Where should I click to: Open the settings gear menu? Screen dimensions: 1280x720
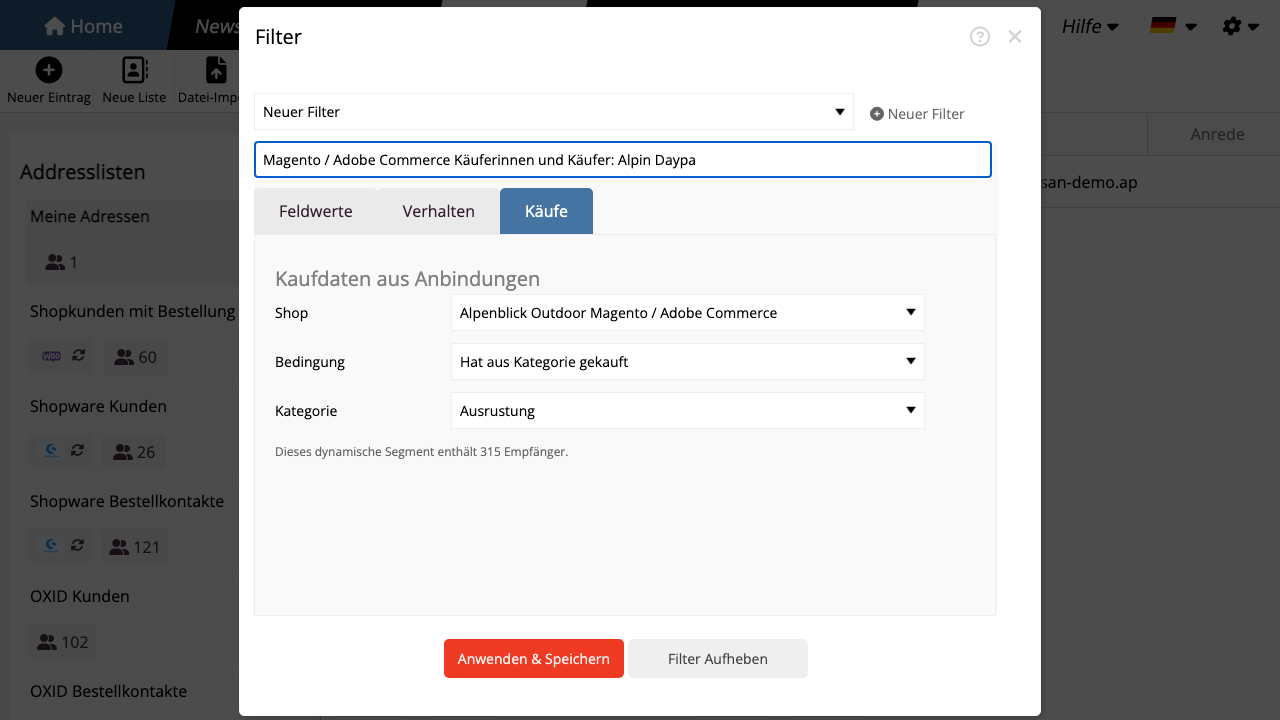click(x=1241, y=26)
